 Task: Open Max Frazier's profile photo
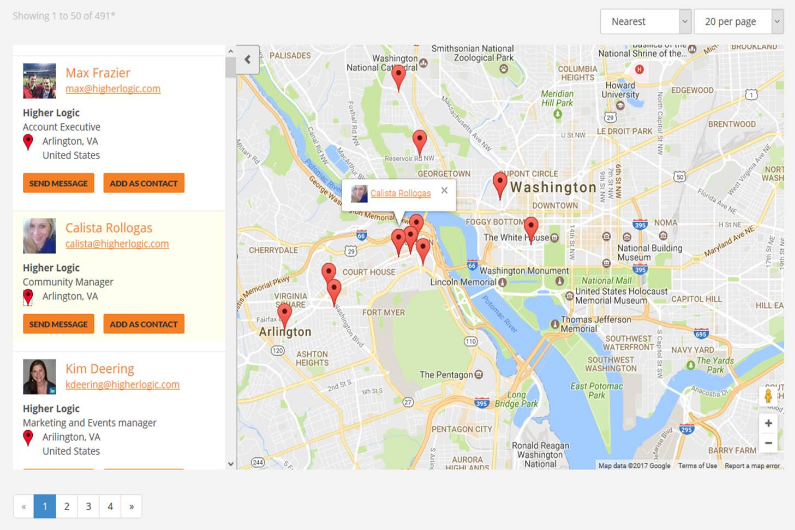(40, 81)
